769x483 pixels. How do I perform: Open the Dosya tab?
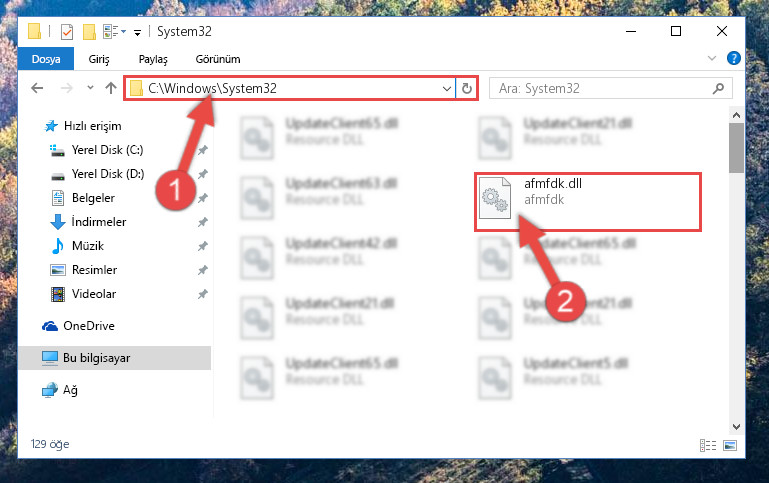46,59
